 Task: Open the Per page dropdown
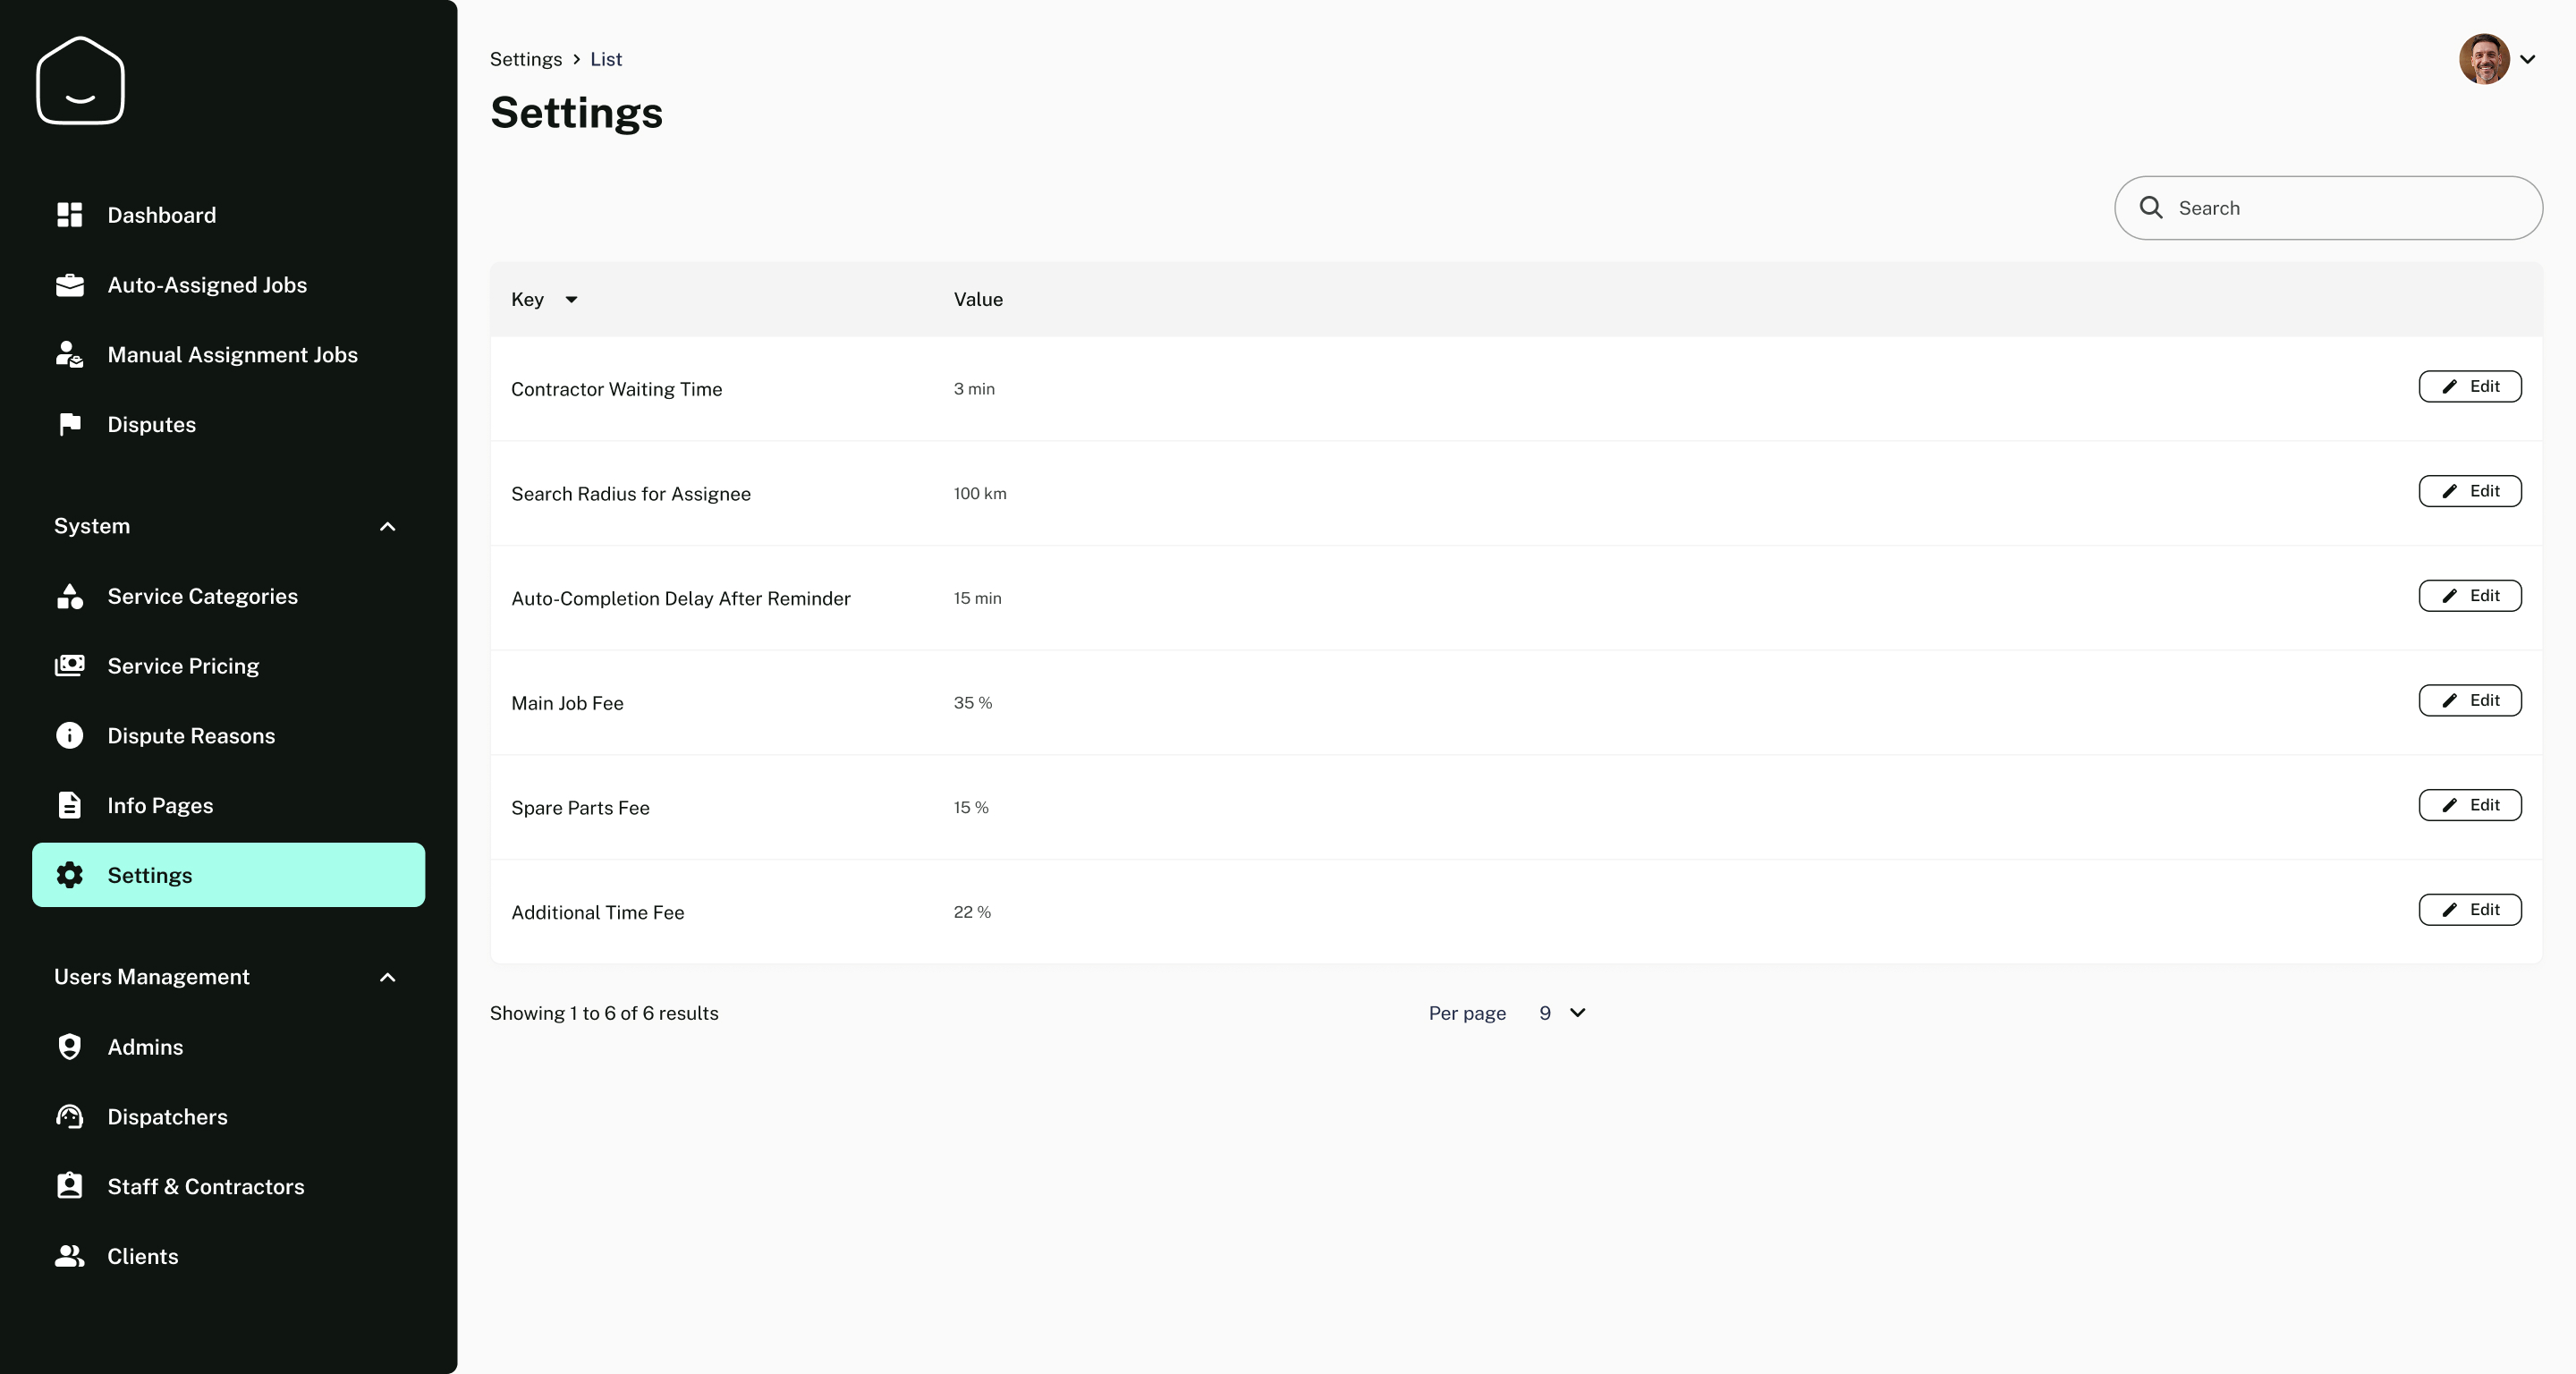(x=1562, y=1013)
